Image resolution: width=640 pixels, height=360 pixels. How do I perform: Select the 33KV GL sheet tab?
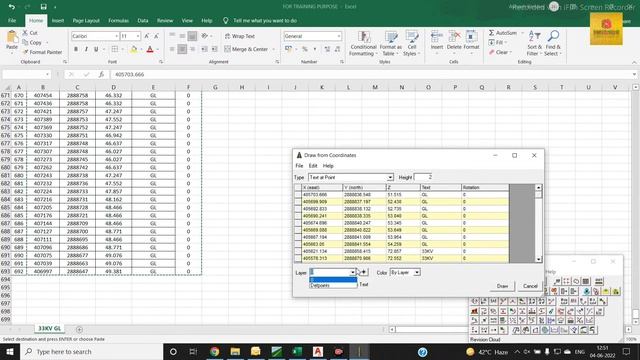pos(49,329)
